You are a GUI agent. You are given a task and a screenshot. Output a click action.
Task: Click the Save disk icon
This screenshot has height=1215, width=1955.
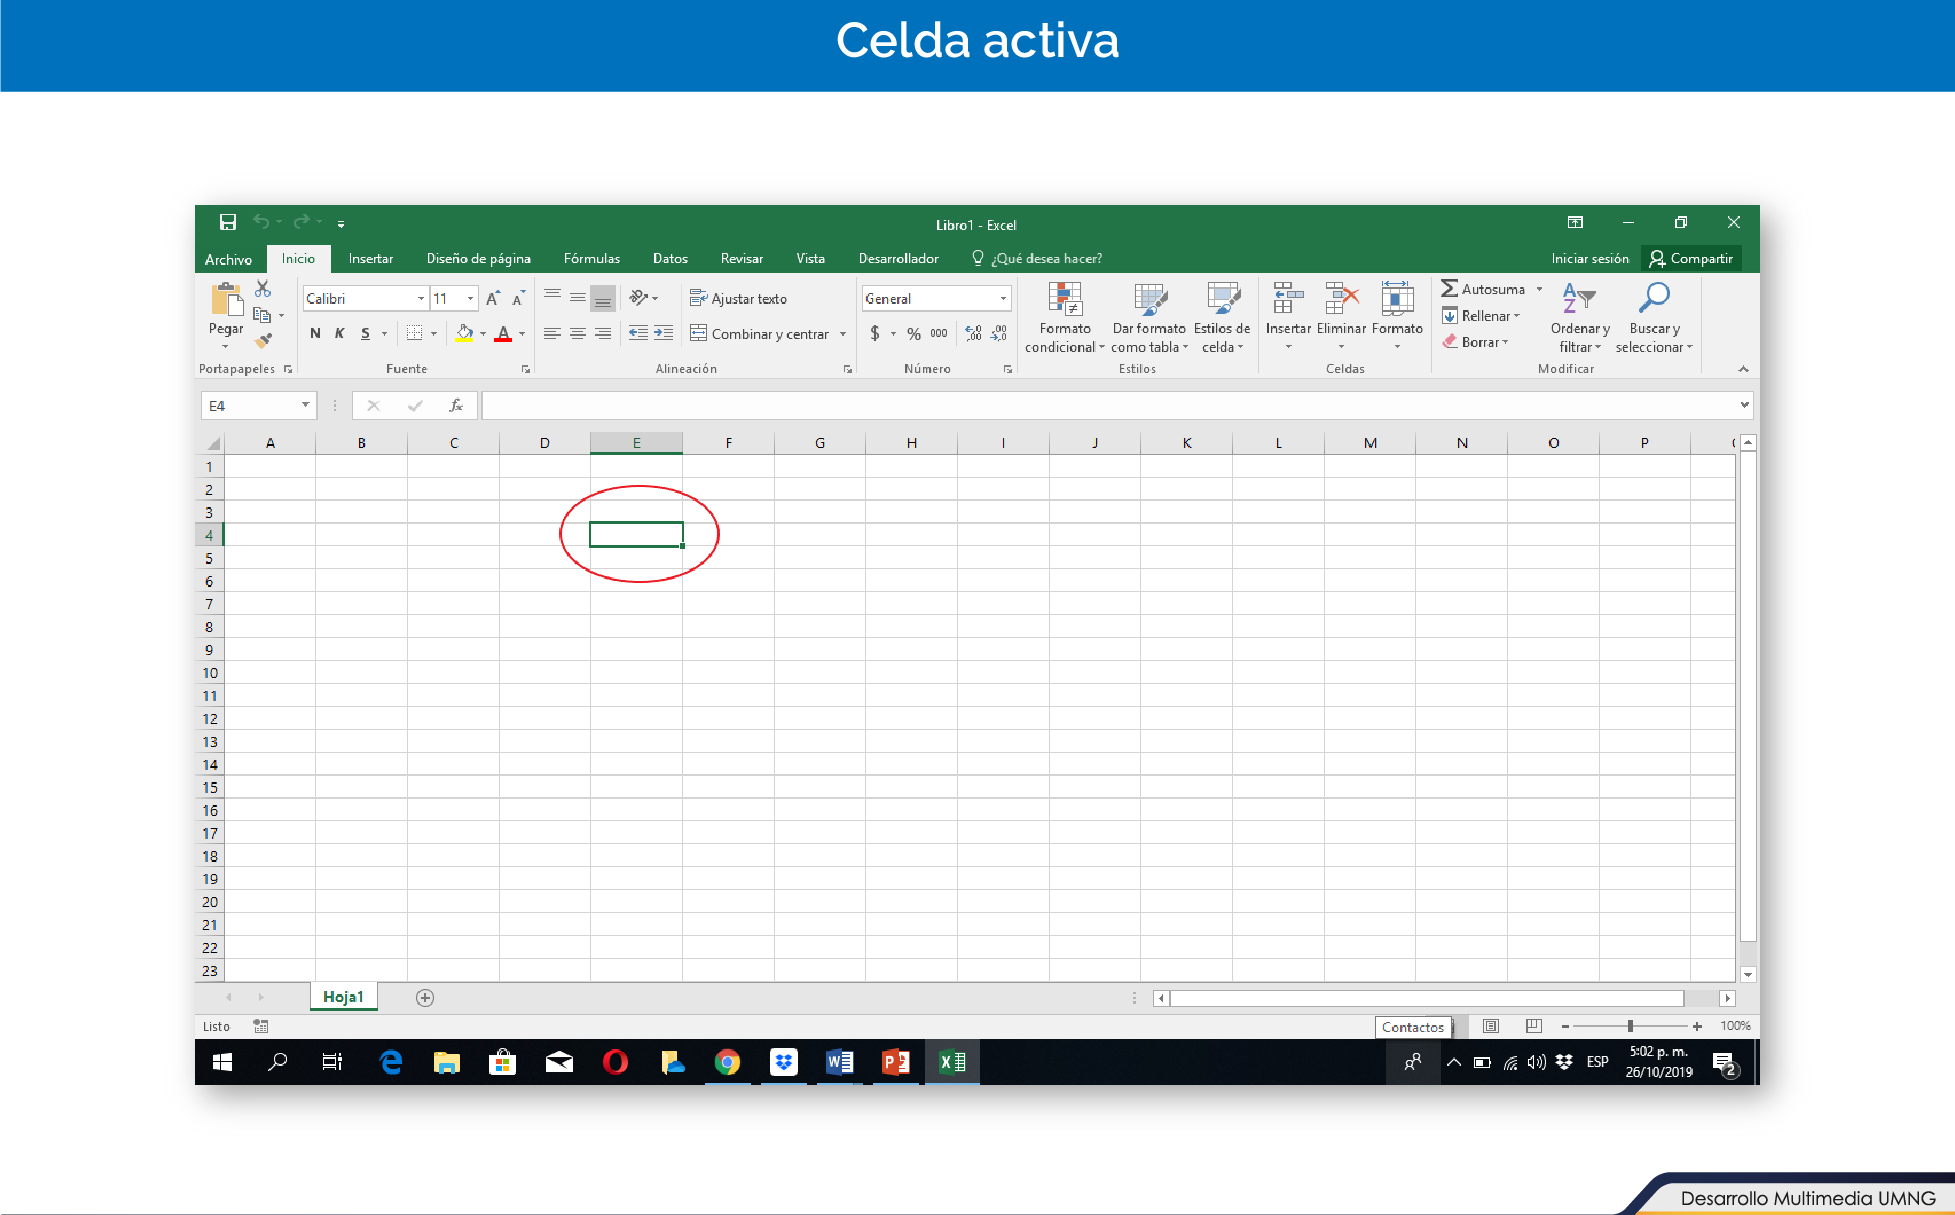click(228, 222)
